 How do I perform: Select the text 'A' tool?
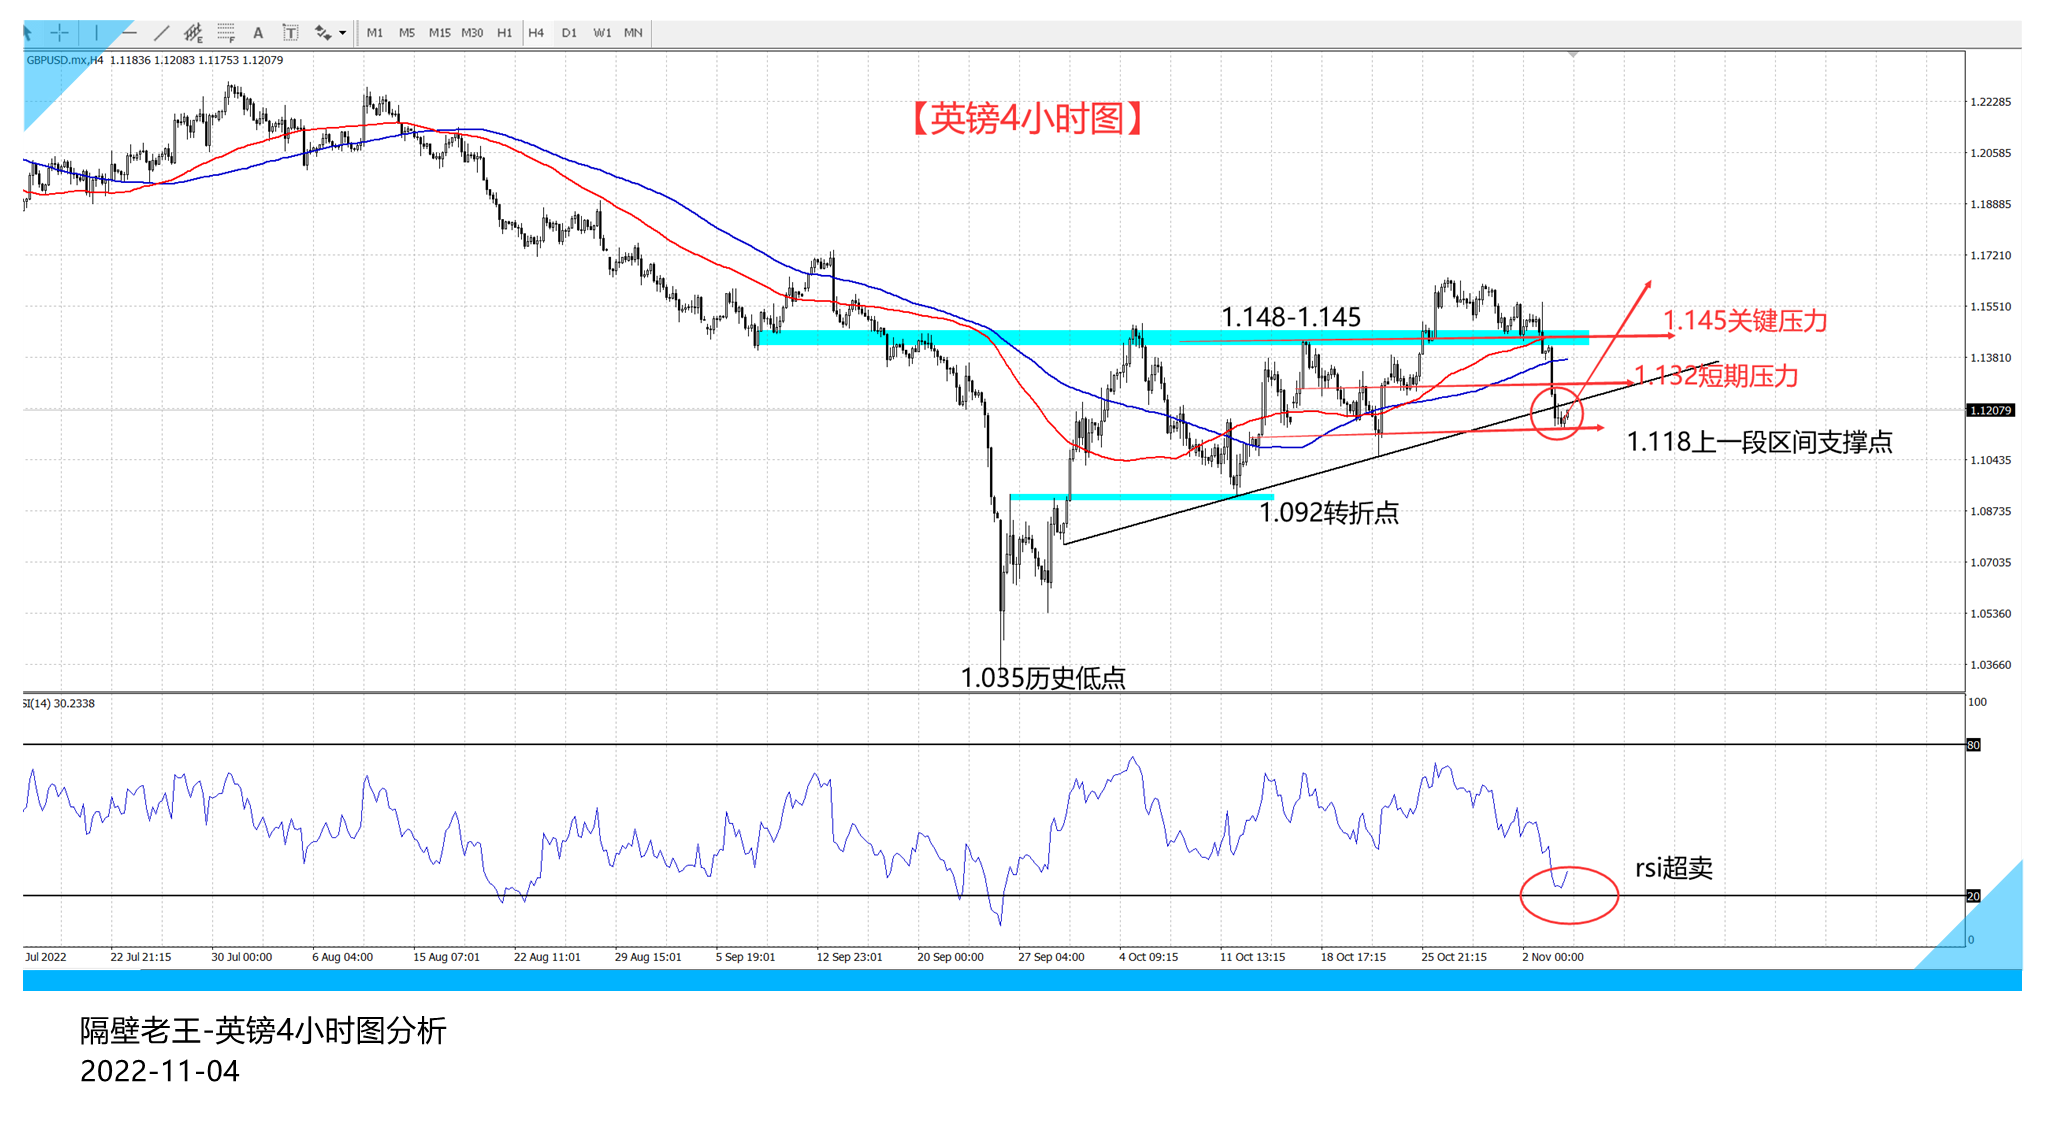pyautogui.click(x=258, y=33)
